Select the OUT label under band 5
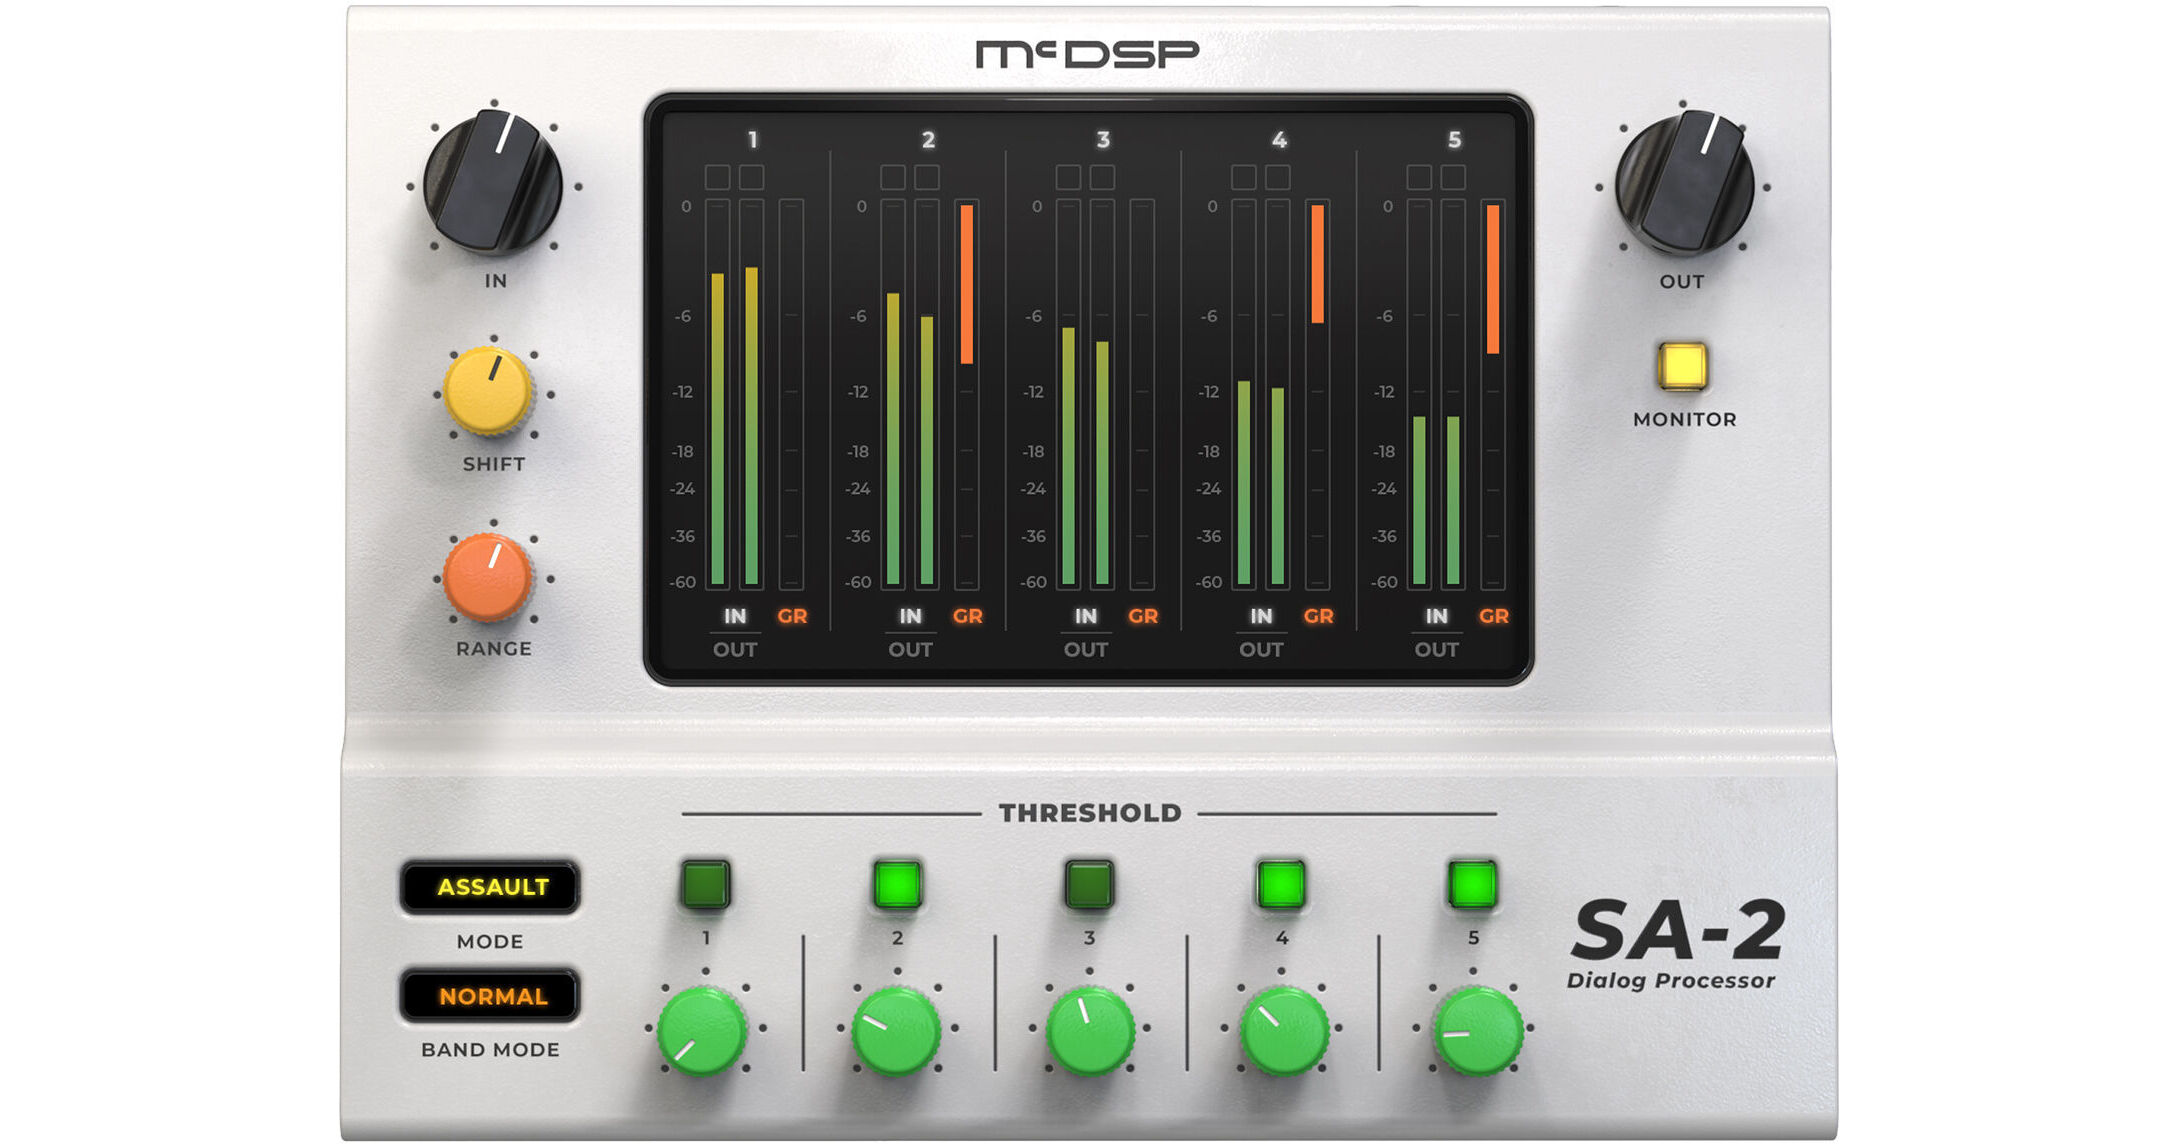 click(x=1437, y=650)
